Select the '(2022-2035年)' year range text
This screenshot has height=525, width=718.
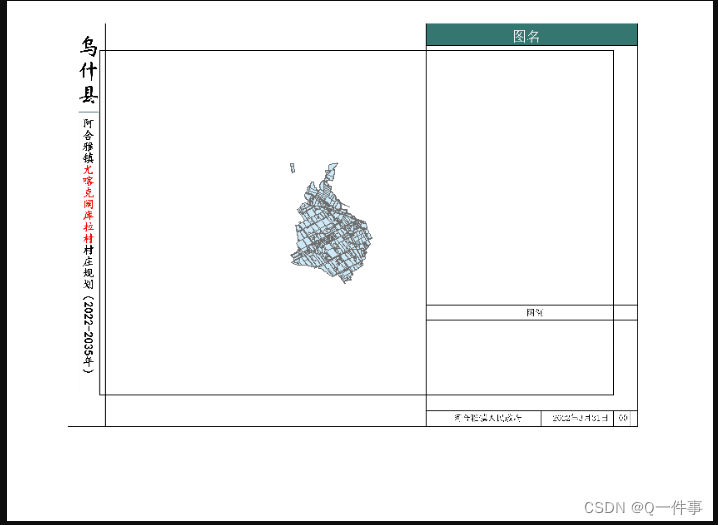point(88,335)
